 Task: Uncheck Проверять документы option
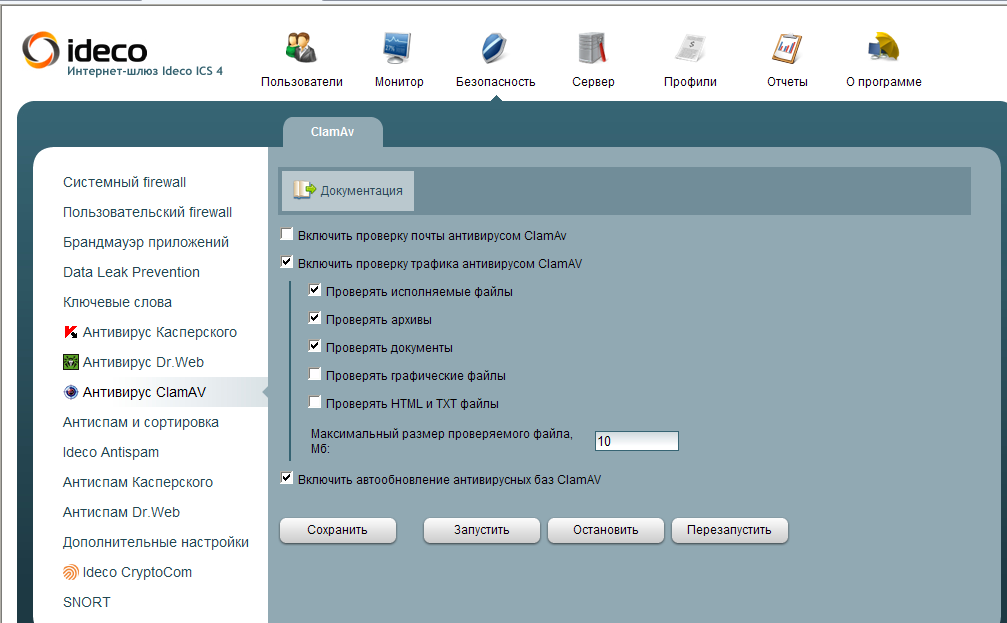315,346
